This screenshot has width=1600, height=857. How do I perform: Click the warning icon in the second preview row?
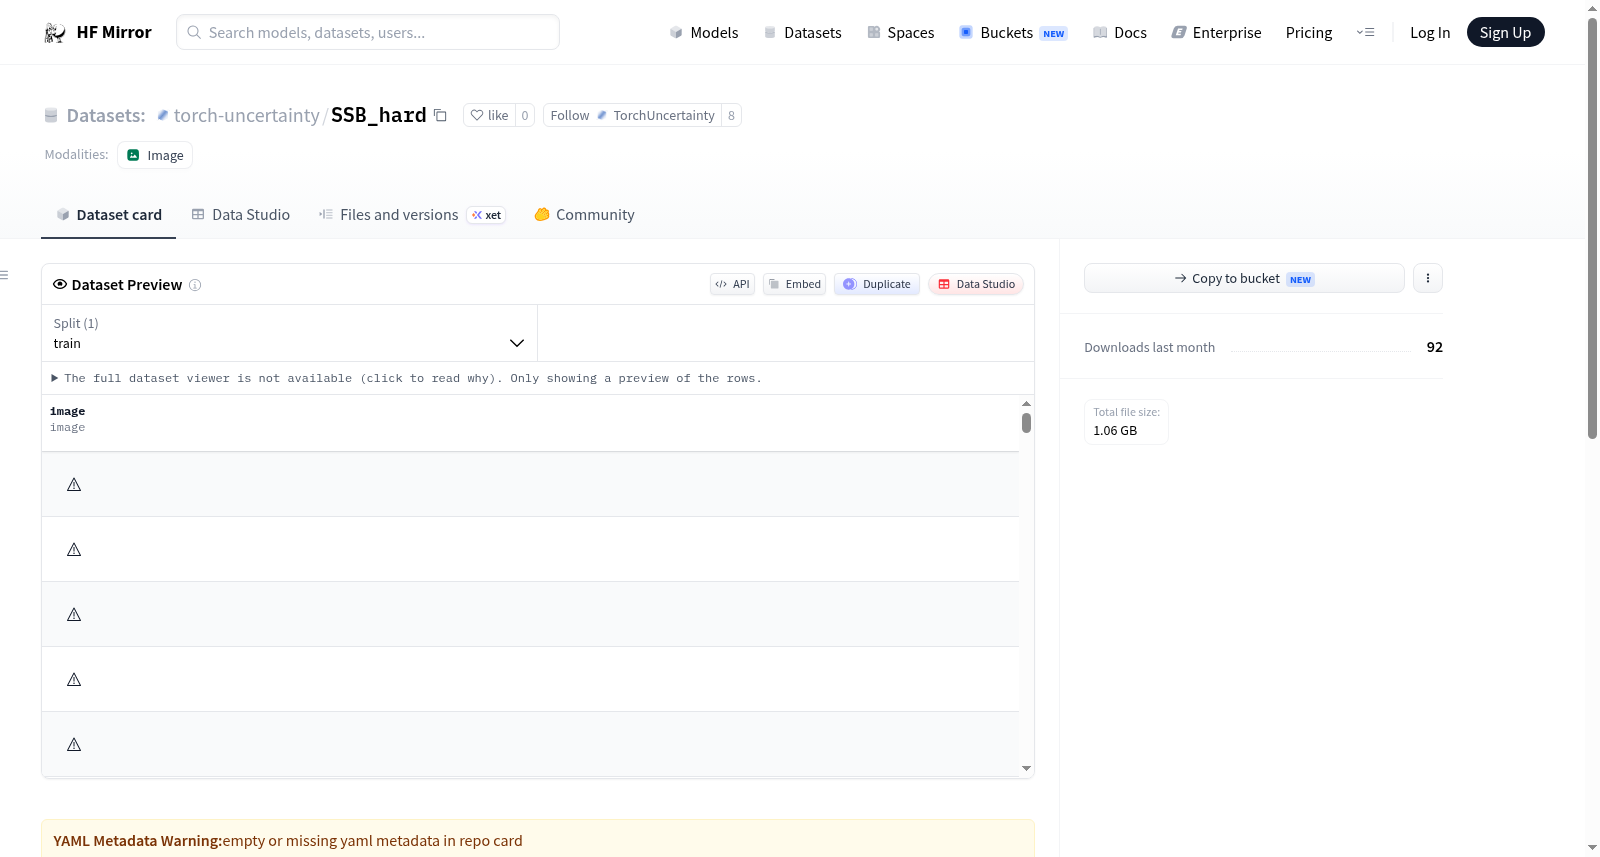coord(74,550)
